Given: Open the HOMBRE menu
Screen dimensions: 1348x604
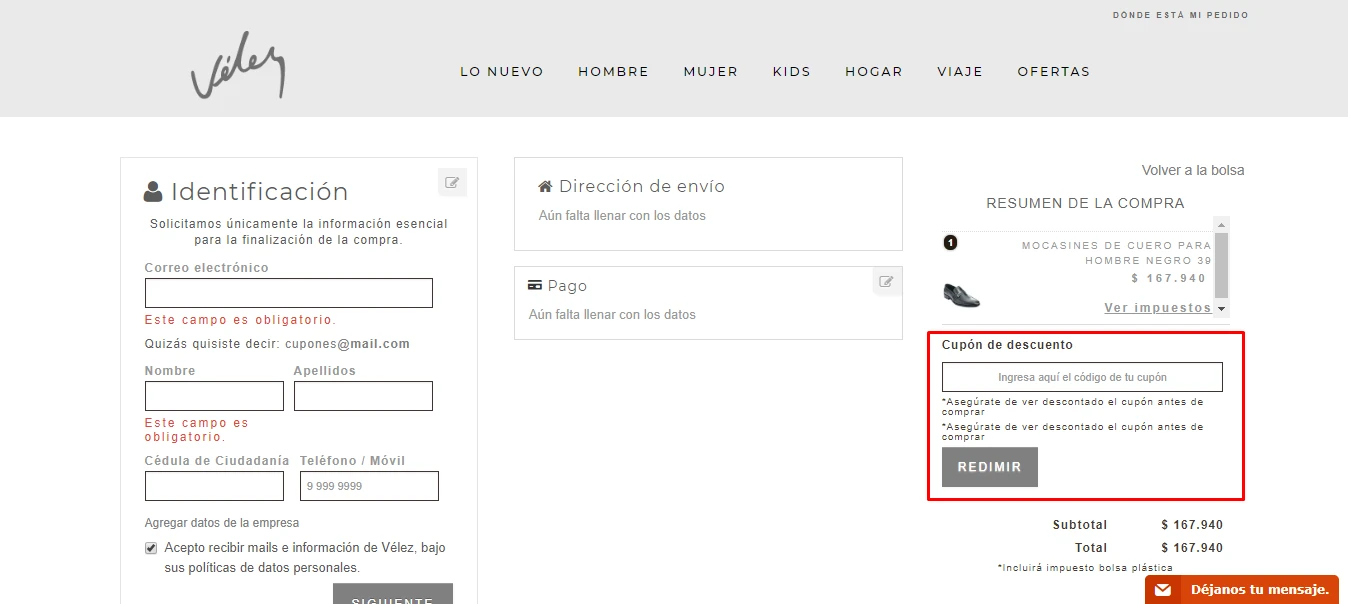Looking at the screenshot, I should coord(613,72).
